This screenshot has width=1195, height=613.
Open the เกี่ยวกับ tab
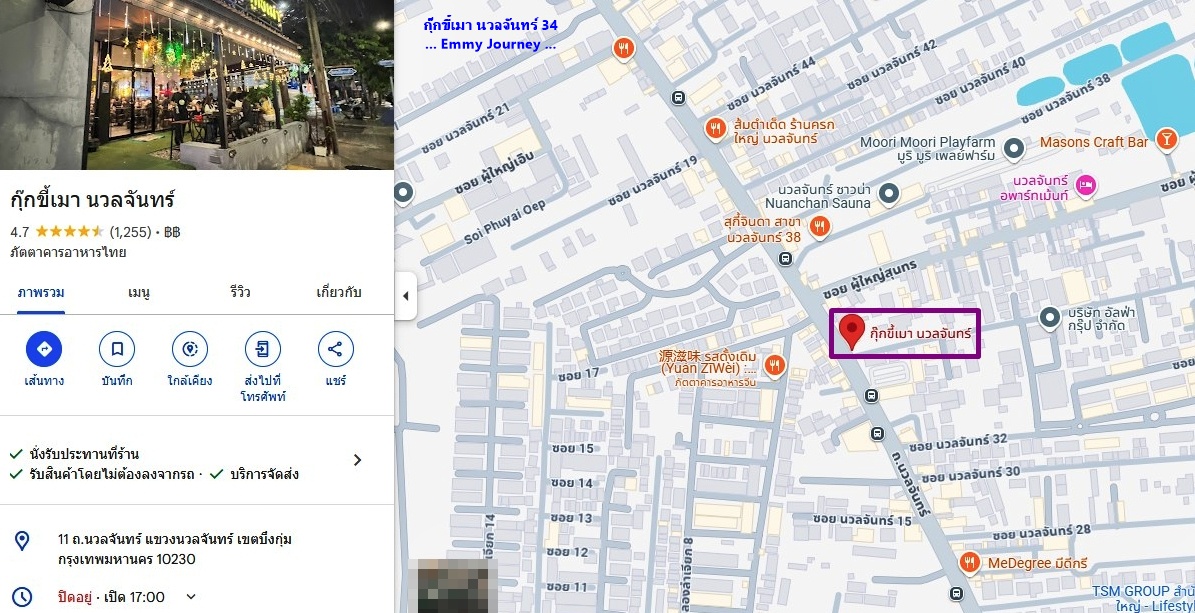pos(338,293)
